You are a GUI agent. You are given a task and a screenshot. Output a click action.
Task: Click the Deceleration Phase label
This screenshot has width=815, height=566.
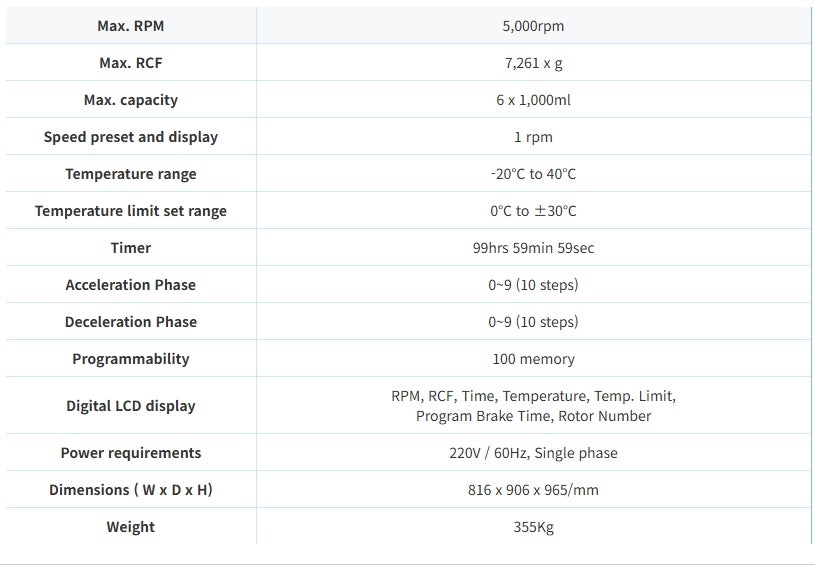click(x=131, y=322)
